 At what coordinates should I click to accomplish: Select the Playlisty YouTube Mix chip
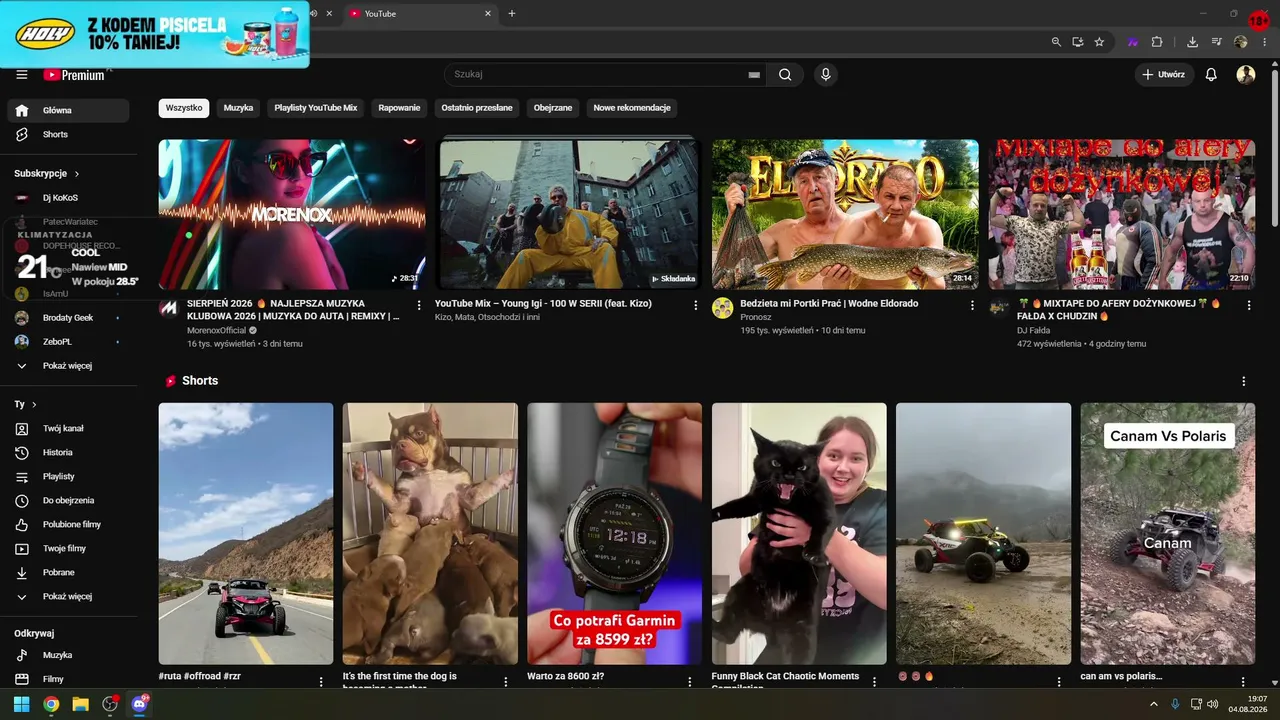[x=316, y=108]
